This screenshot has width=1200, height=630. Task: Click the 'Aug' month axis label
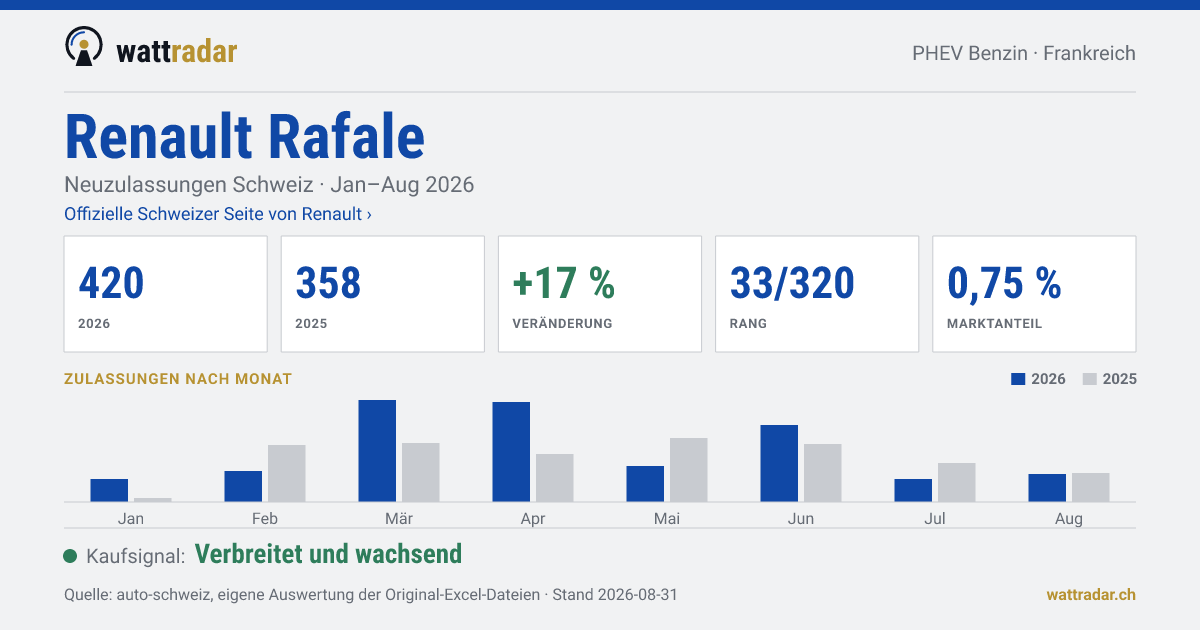[x=1069, y=519]
